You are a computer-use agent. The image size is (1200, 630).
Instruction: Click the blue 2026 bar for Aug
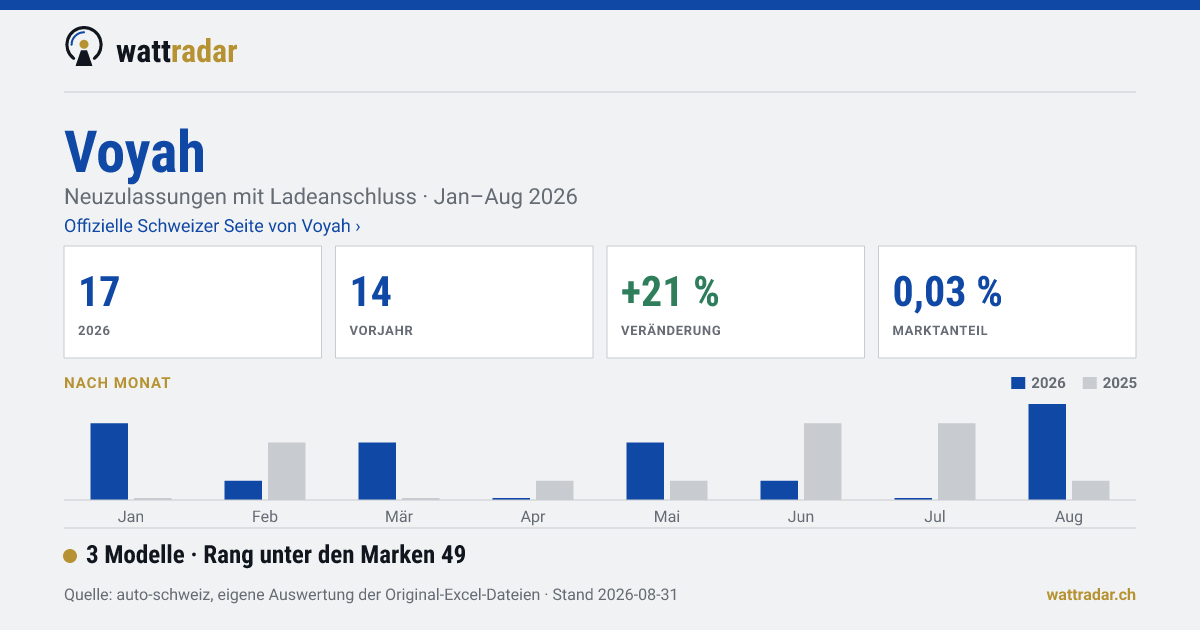click(x=1047, y=452)
